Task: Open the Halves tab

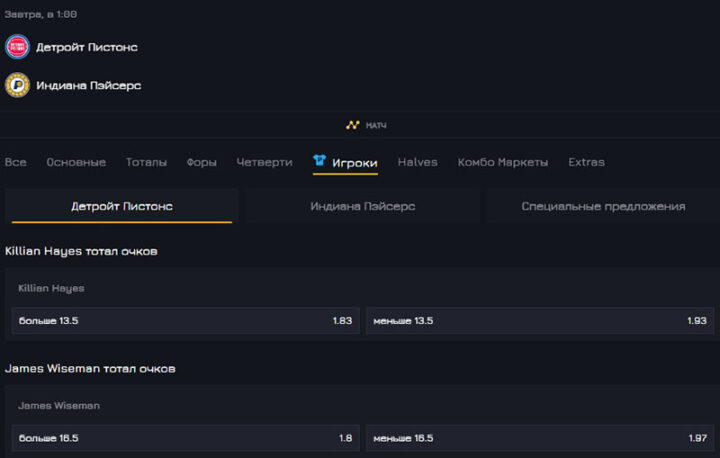Action: [417, 162]
